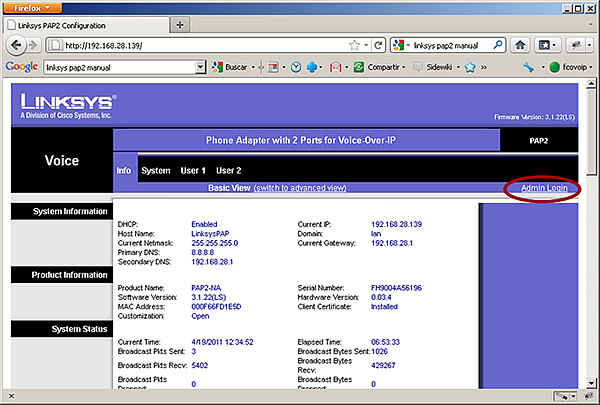The image size is (600, 405).
Task: Open a new tab with plus button
Action: coord(180,25)
